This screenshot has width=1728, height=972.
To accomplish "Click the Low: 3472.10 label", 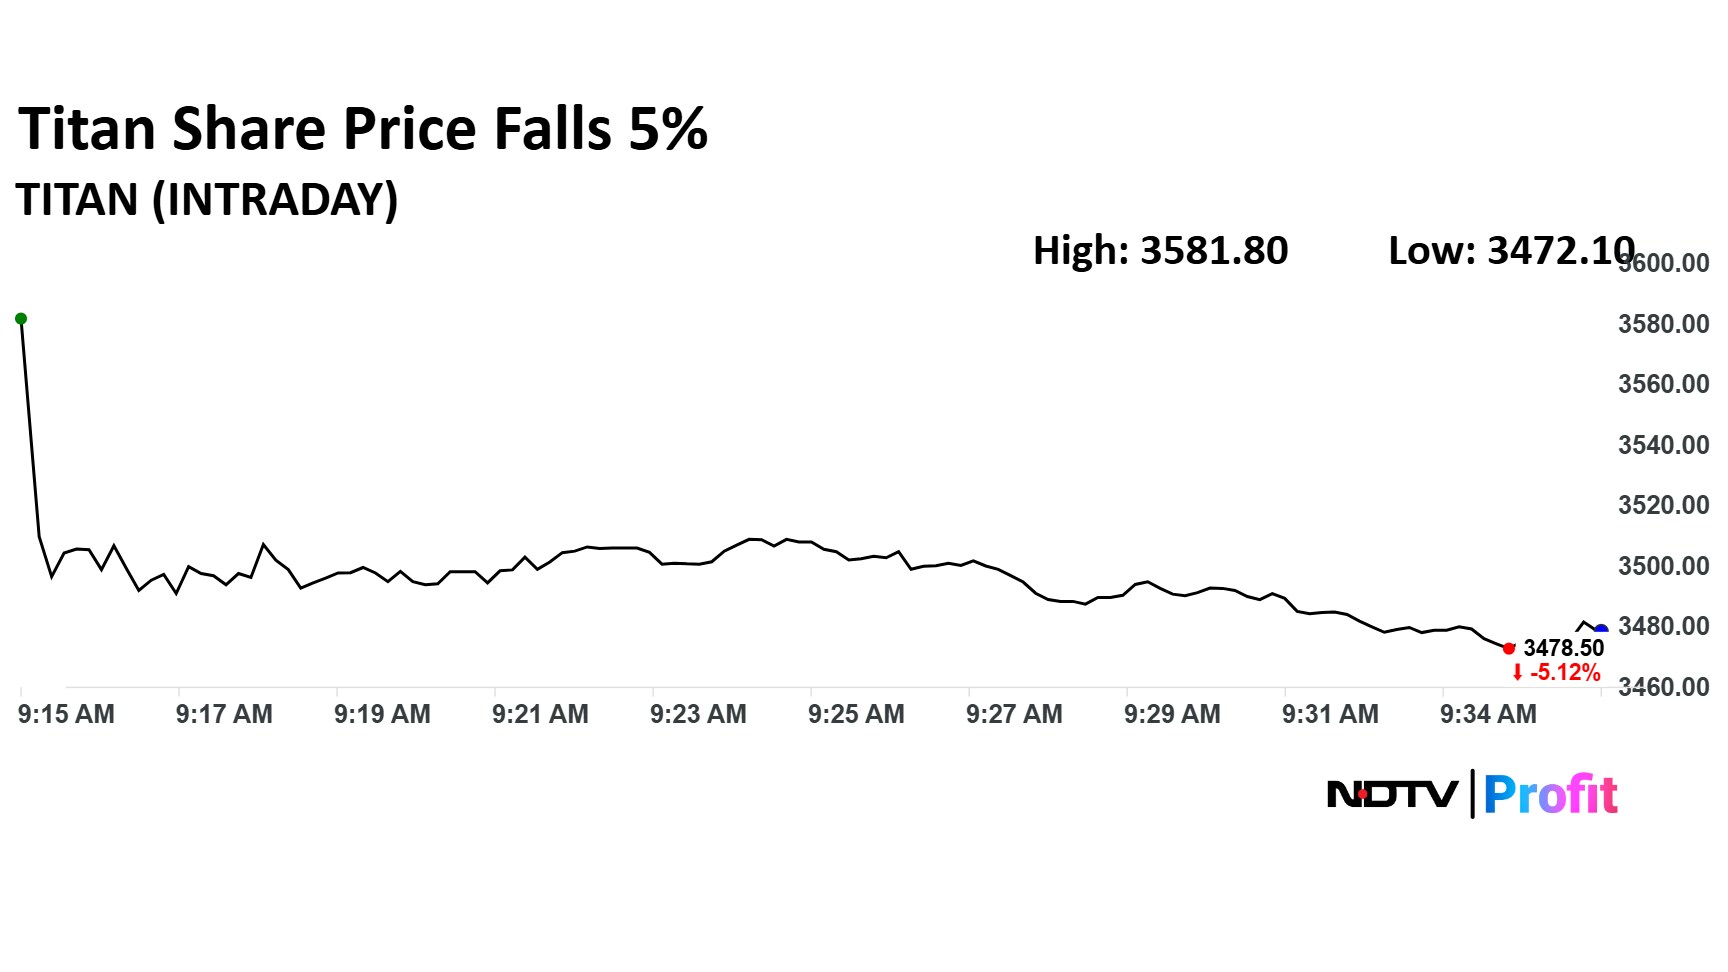I will pyautogui.click(x=1510, y=251).
